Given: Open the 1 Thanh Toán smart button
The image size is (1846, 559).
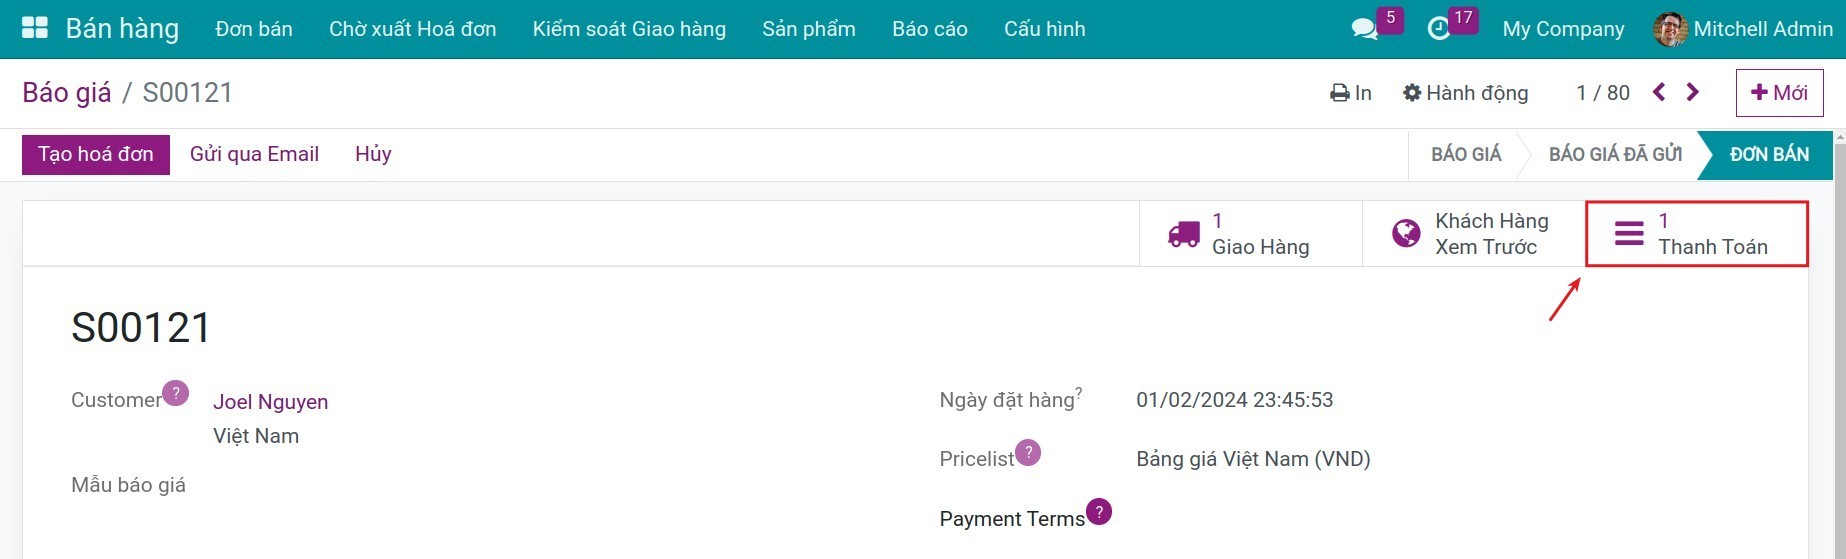Looking at the screenshot, I should [x=1697, y=234].
